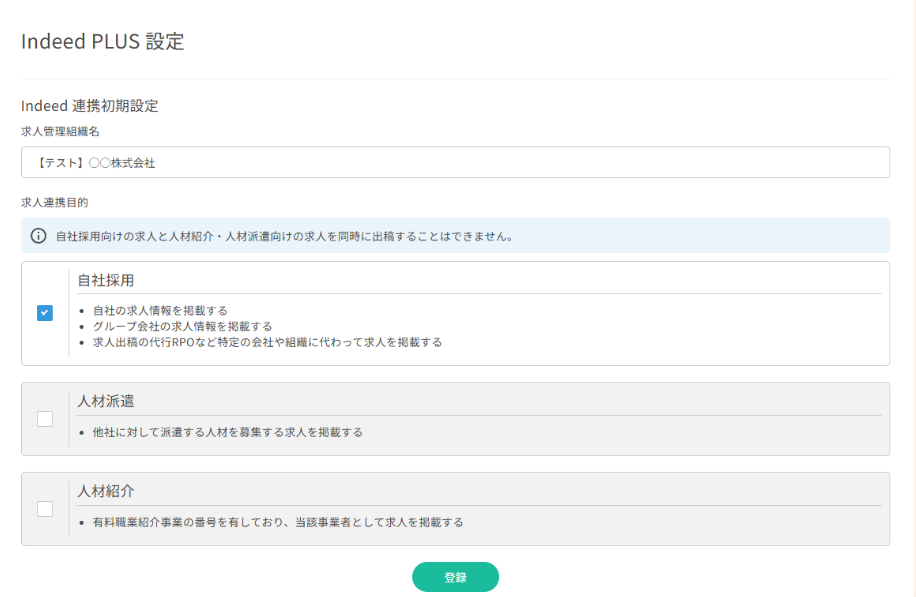Select the 人材派遣 section heading
This screenshot has width=916, height=597.
click(x=106, y=401)
